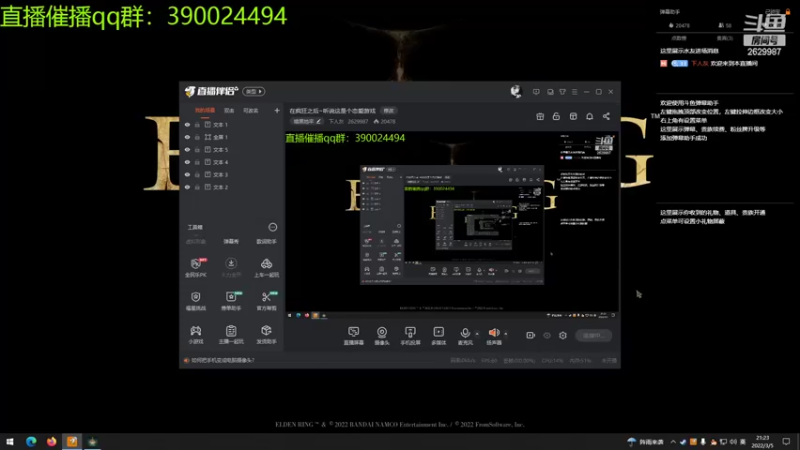This screenshot has height=450, width=800.
Task: Launch Microsoft Edge from taskbar
Action: click(x=31, y=441)
